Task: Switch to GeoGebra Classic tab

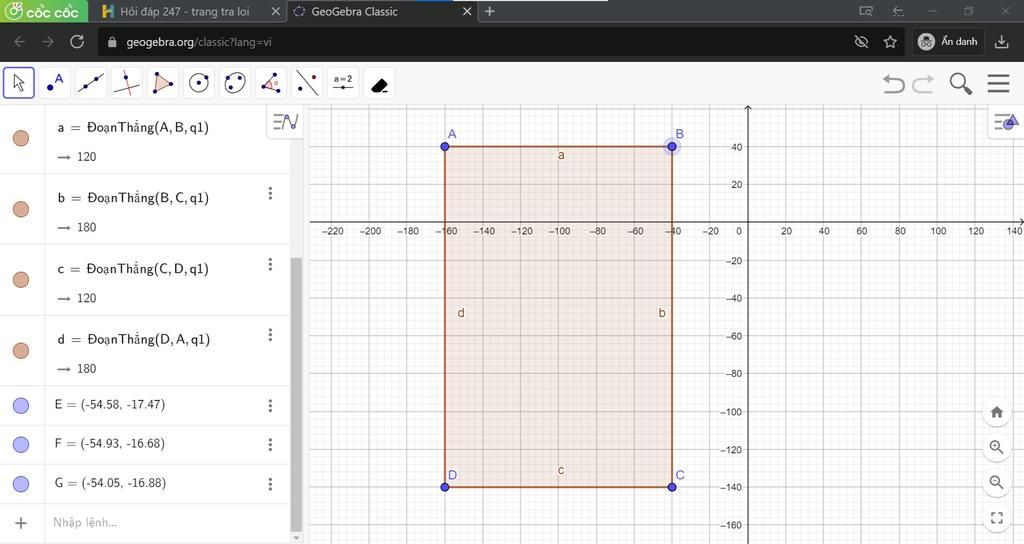Action: [383, 12]
